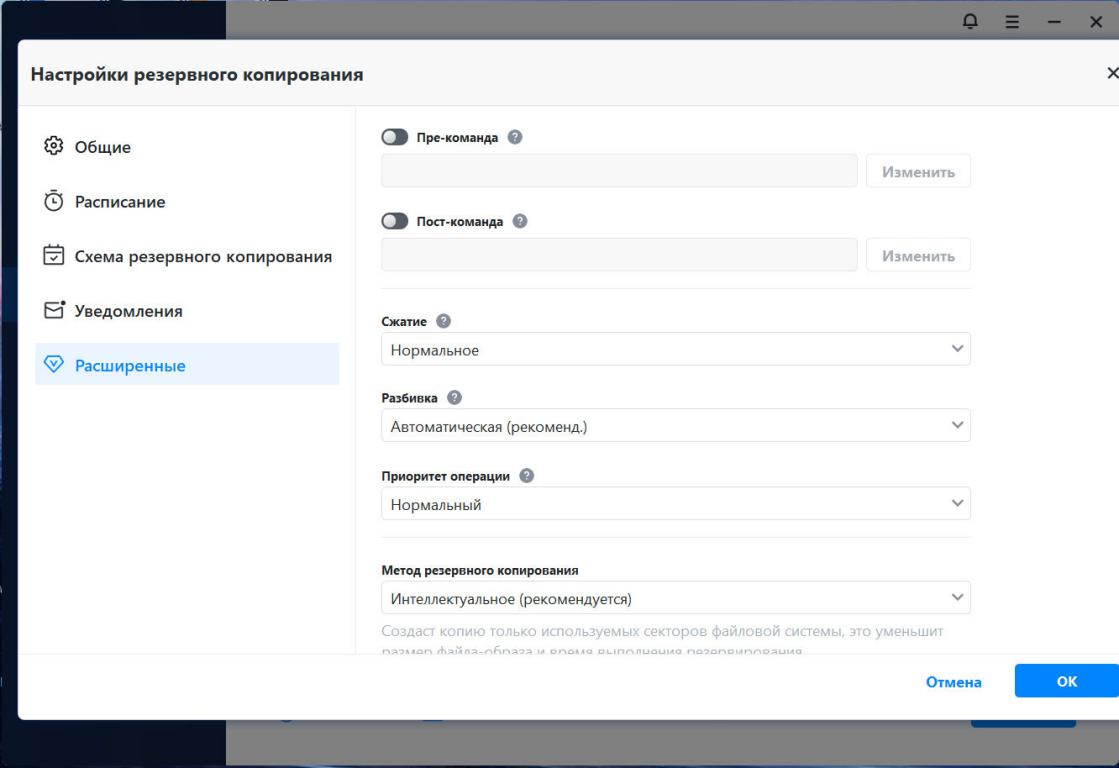Click the clock icon beside Расписание
Image resolution: width=1119 pixels, height=768 pixels.
[x=54, y=202]
